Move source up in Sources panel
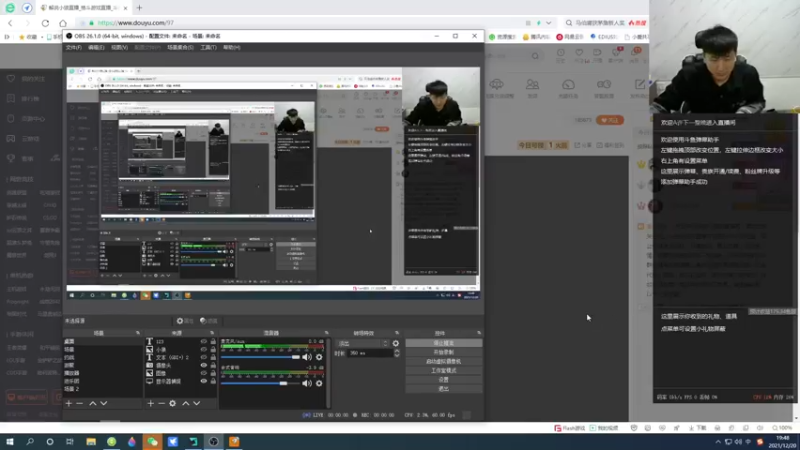The image size is (800, 450). point(186,404)
